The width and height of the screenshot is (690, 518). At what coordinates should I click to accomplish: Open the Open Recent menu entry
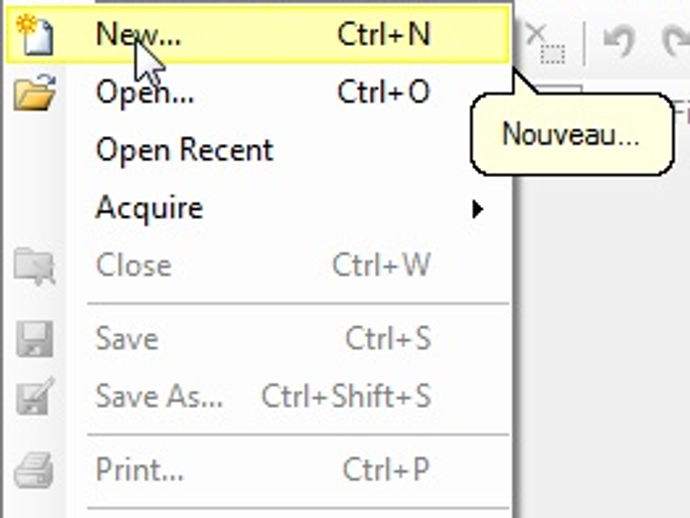pyautogui.click(x=258, y=150)
